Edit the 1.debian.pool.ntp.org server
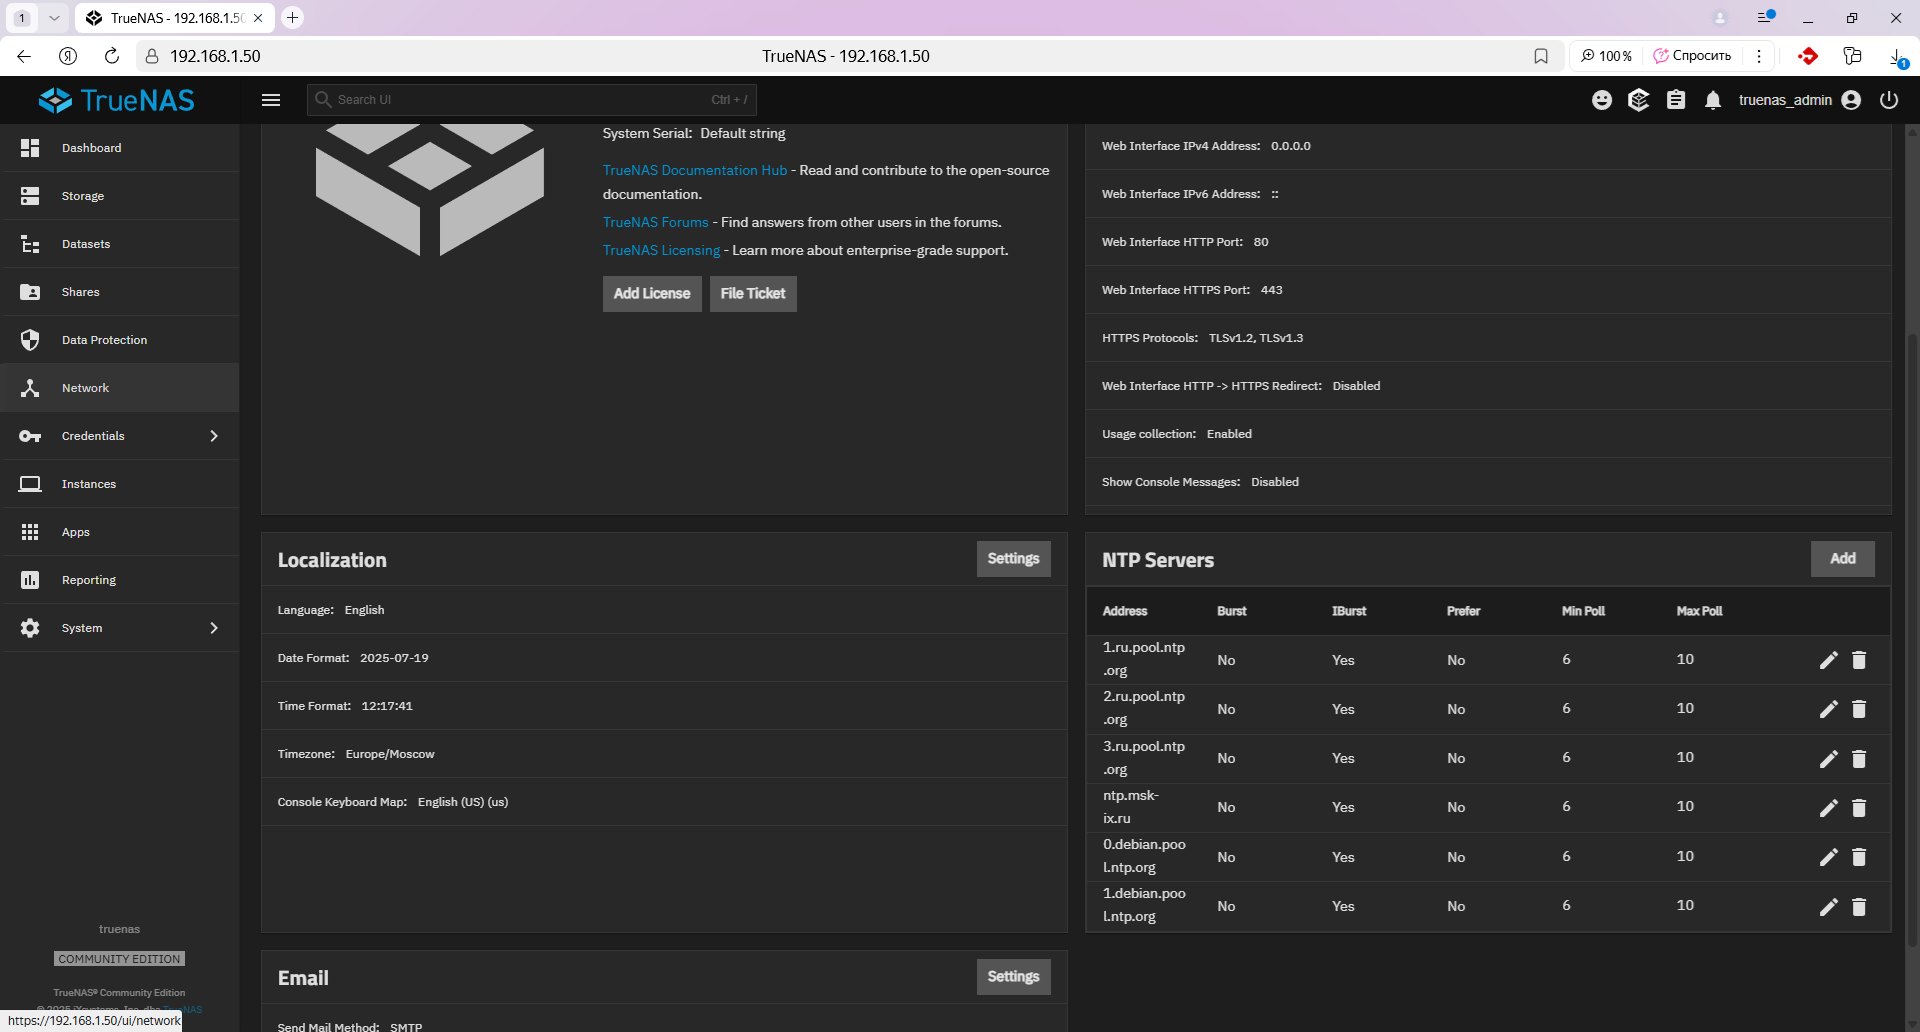 (1829, 907)
